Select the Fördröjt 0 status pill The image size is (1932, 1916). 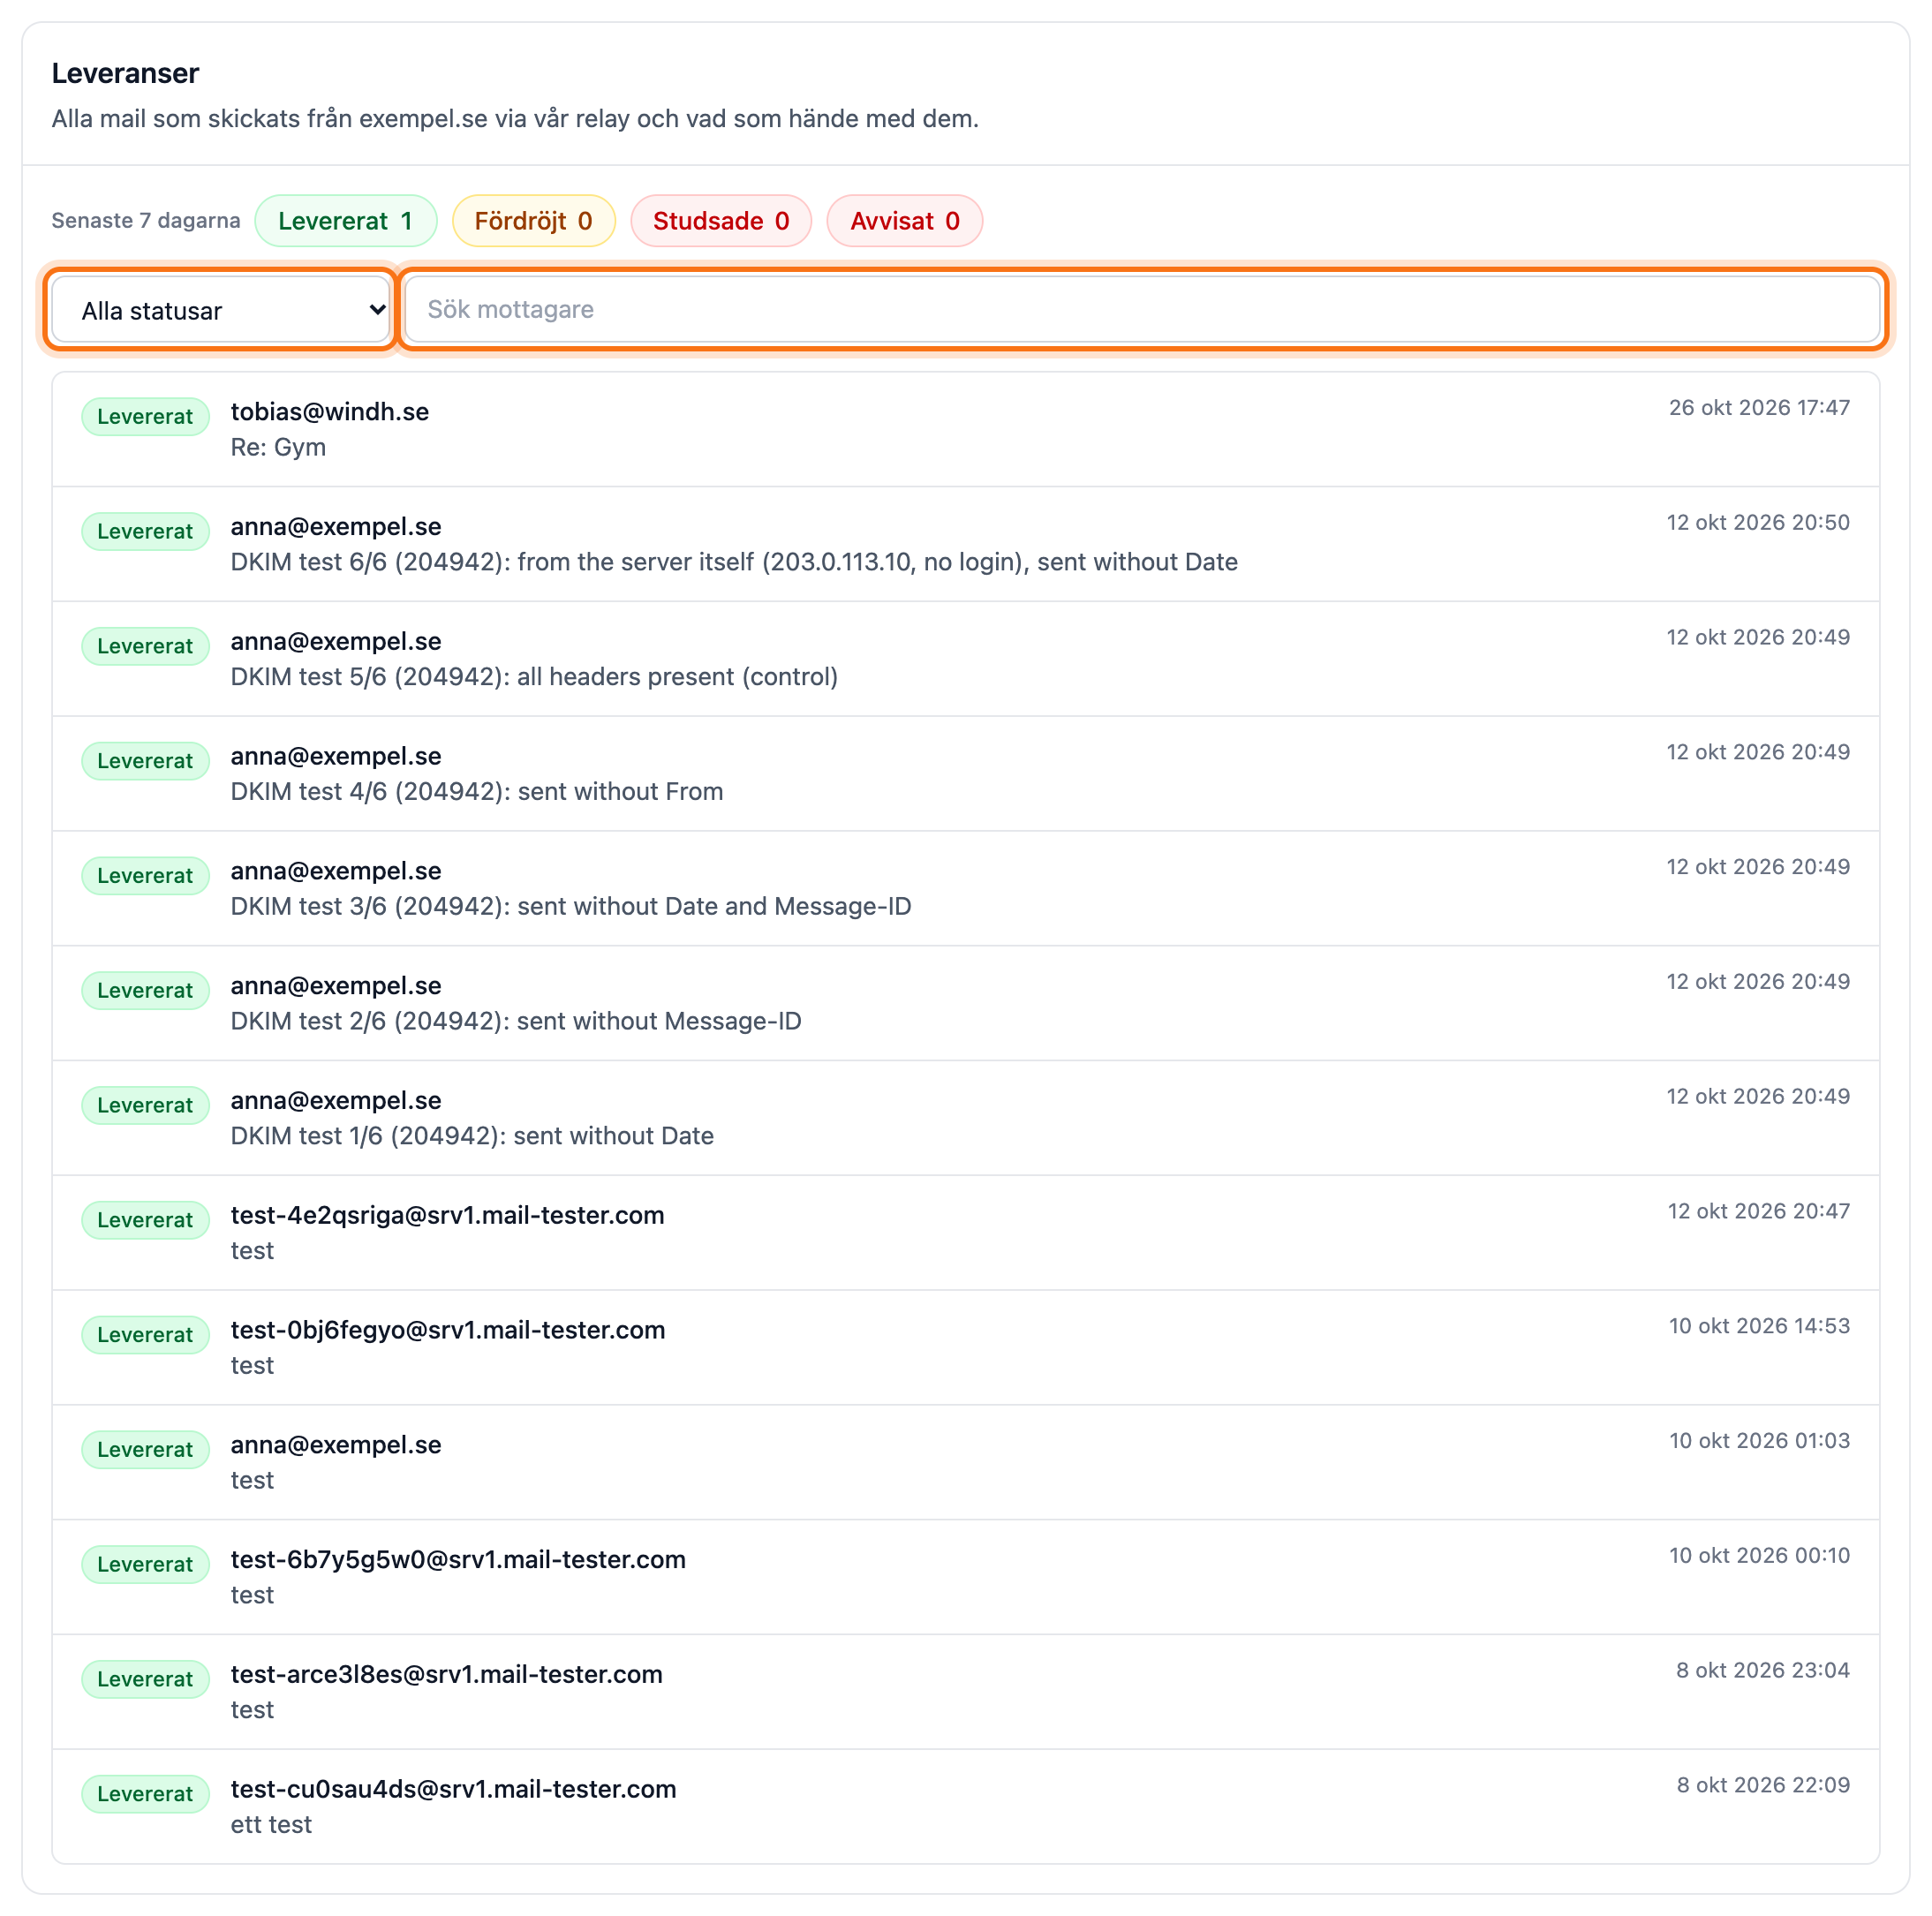click(533, 221)
